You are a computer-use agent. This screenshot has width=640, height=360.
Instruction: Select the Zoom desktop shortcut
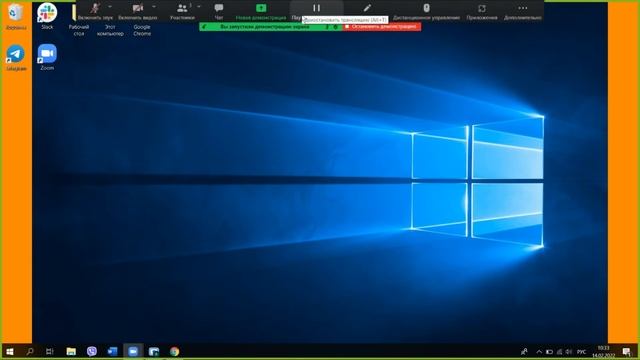point(47,57)
